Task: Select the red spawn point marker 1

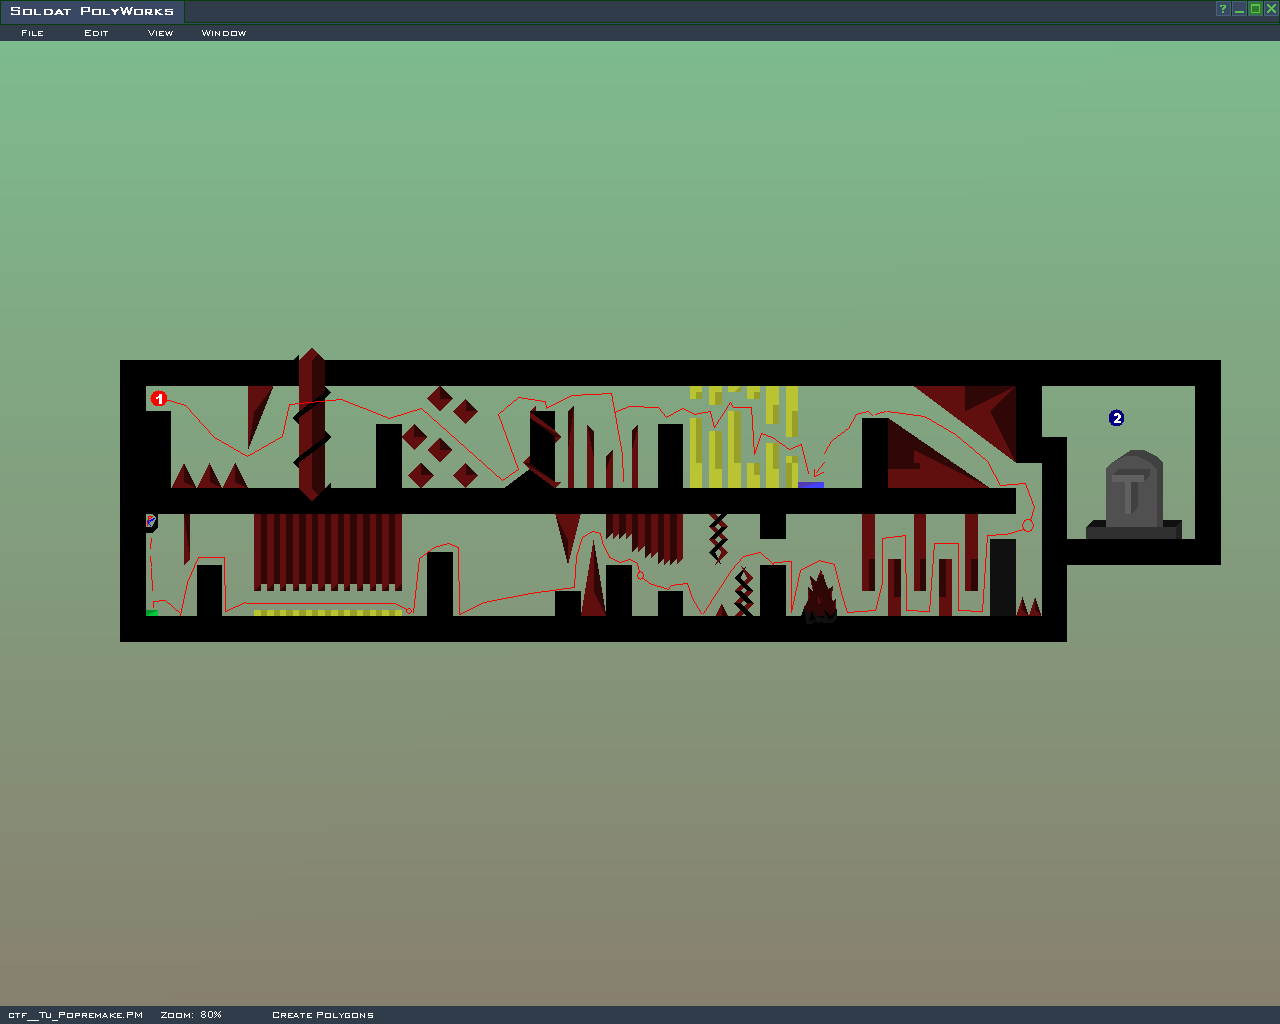Action: [158, 399]
